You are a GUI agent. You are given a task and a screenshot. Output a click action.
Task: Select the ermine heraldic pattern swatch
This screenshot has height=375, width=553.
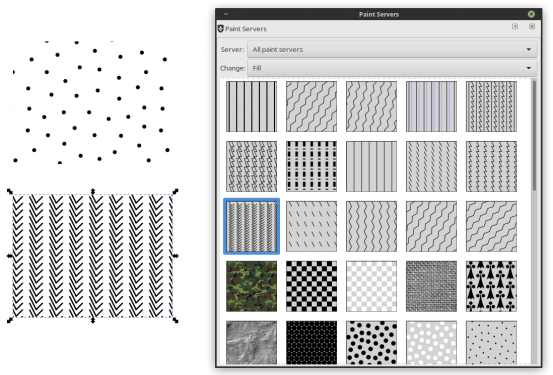pos(491,286)
